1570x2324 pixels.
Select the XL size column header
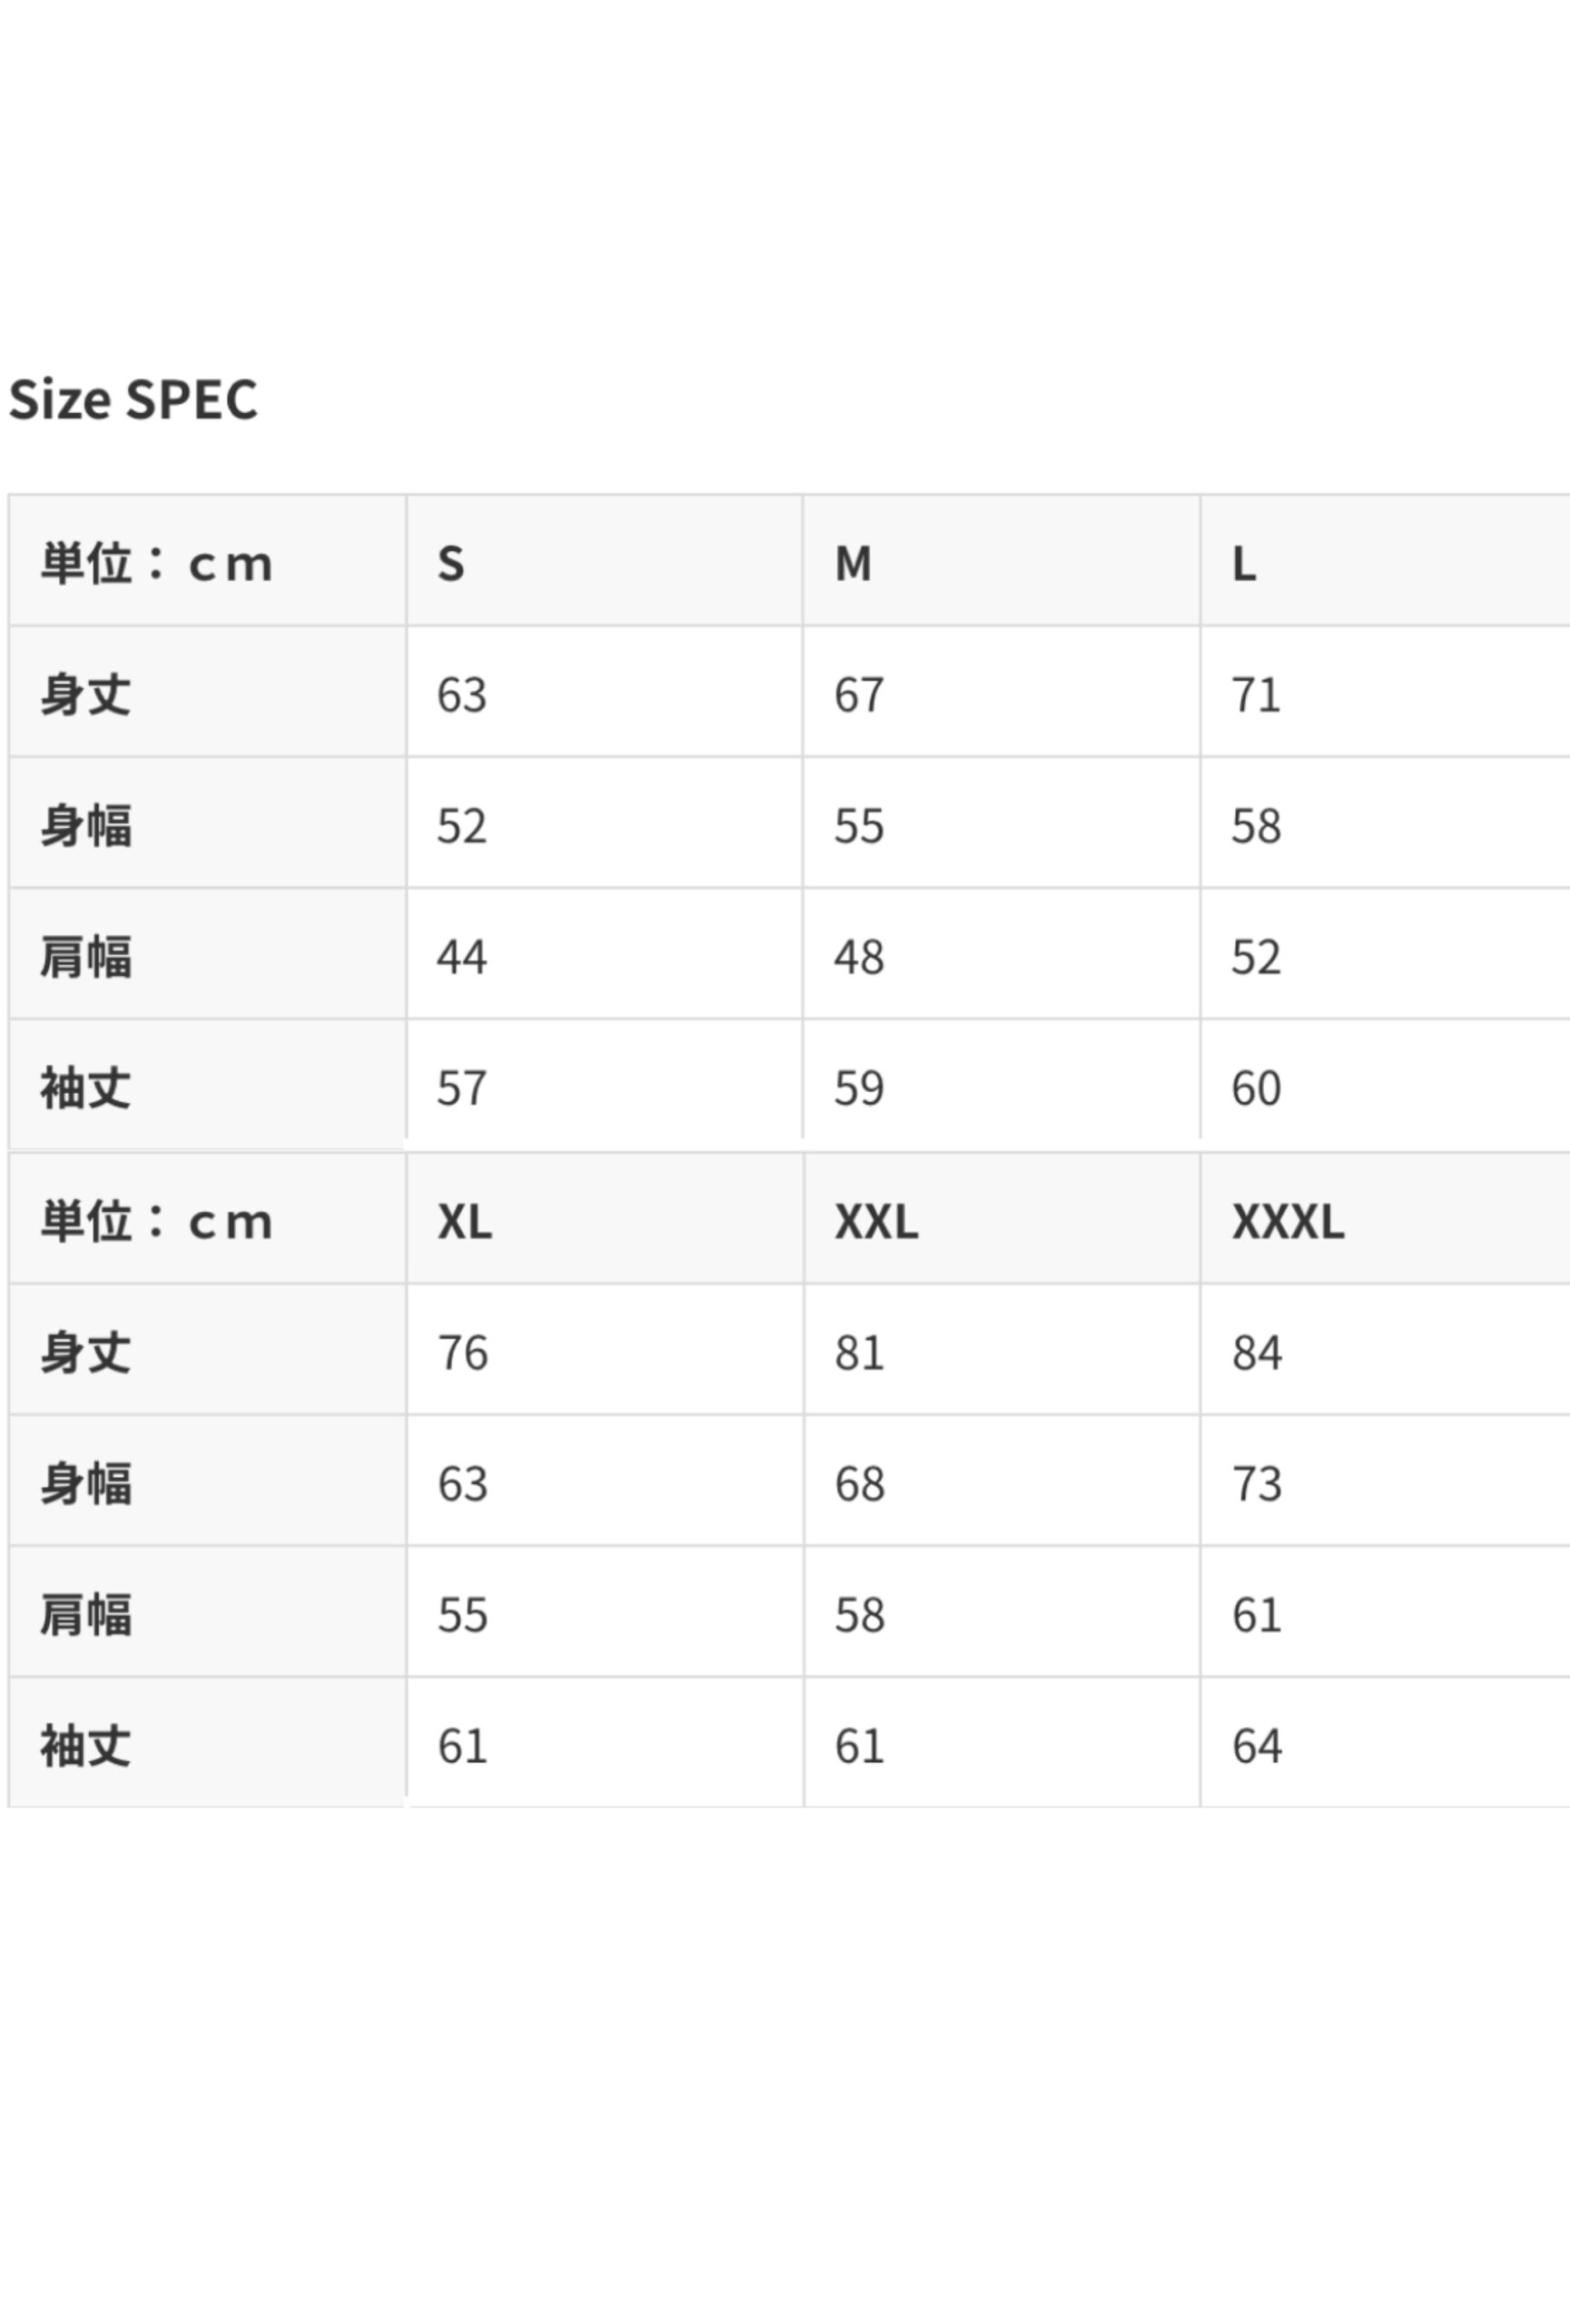[464, 1221]
